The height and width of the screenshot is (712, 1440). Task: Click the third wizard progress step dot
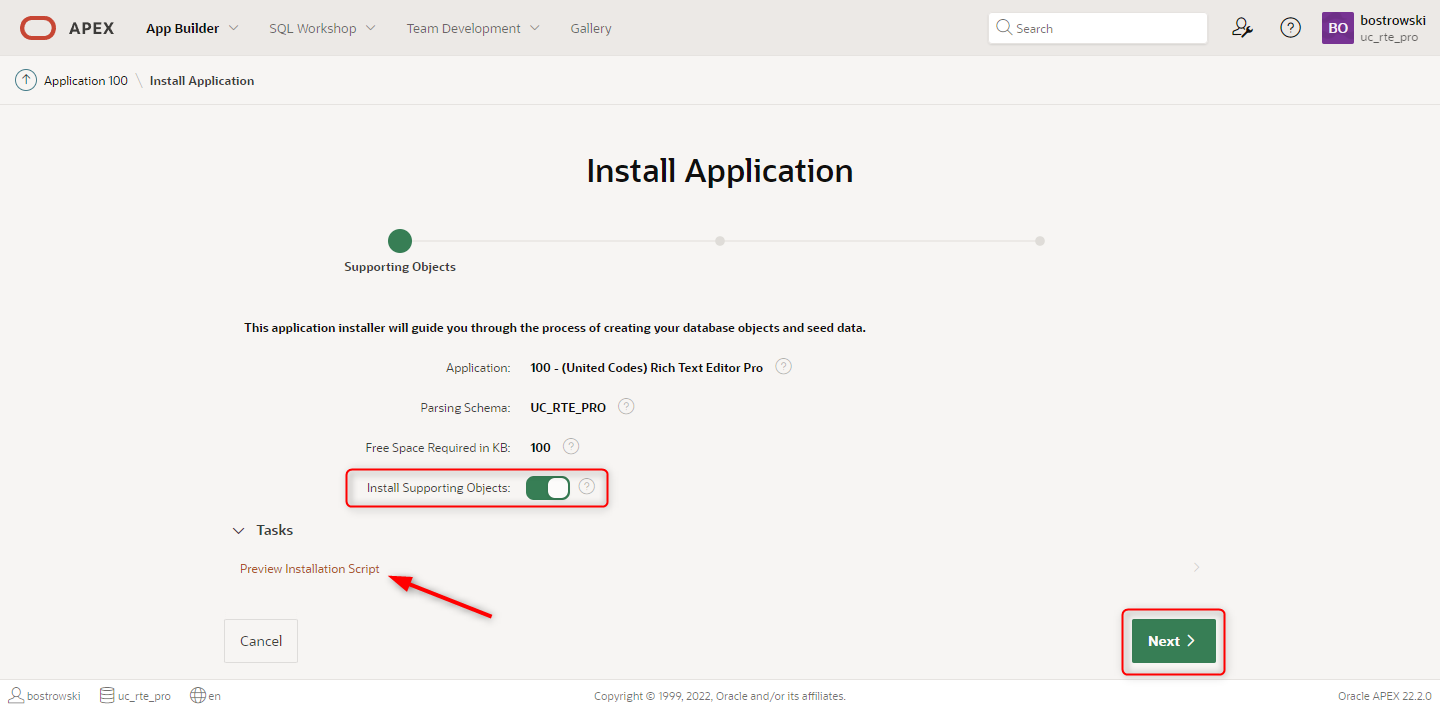pos(1040,241)
